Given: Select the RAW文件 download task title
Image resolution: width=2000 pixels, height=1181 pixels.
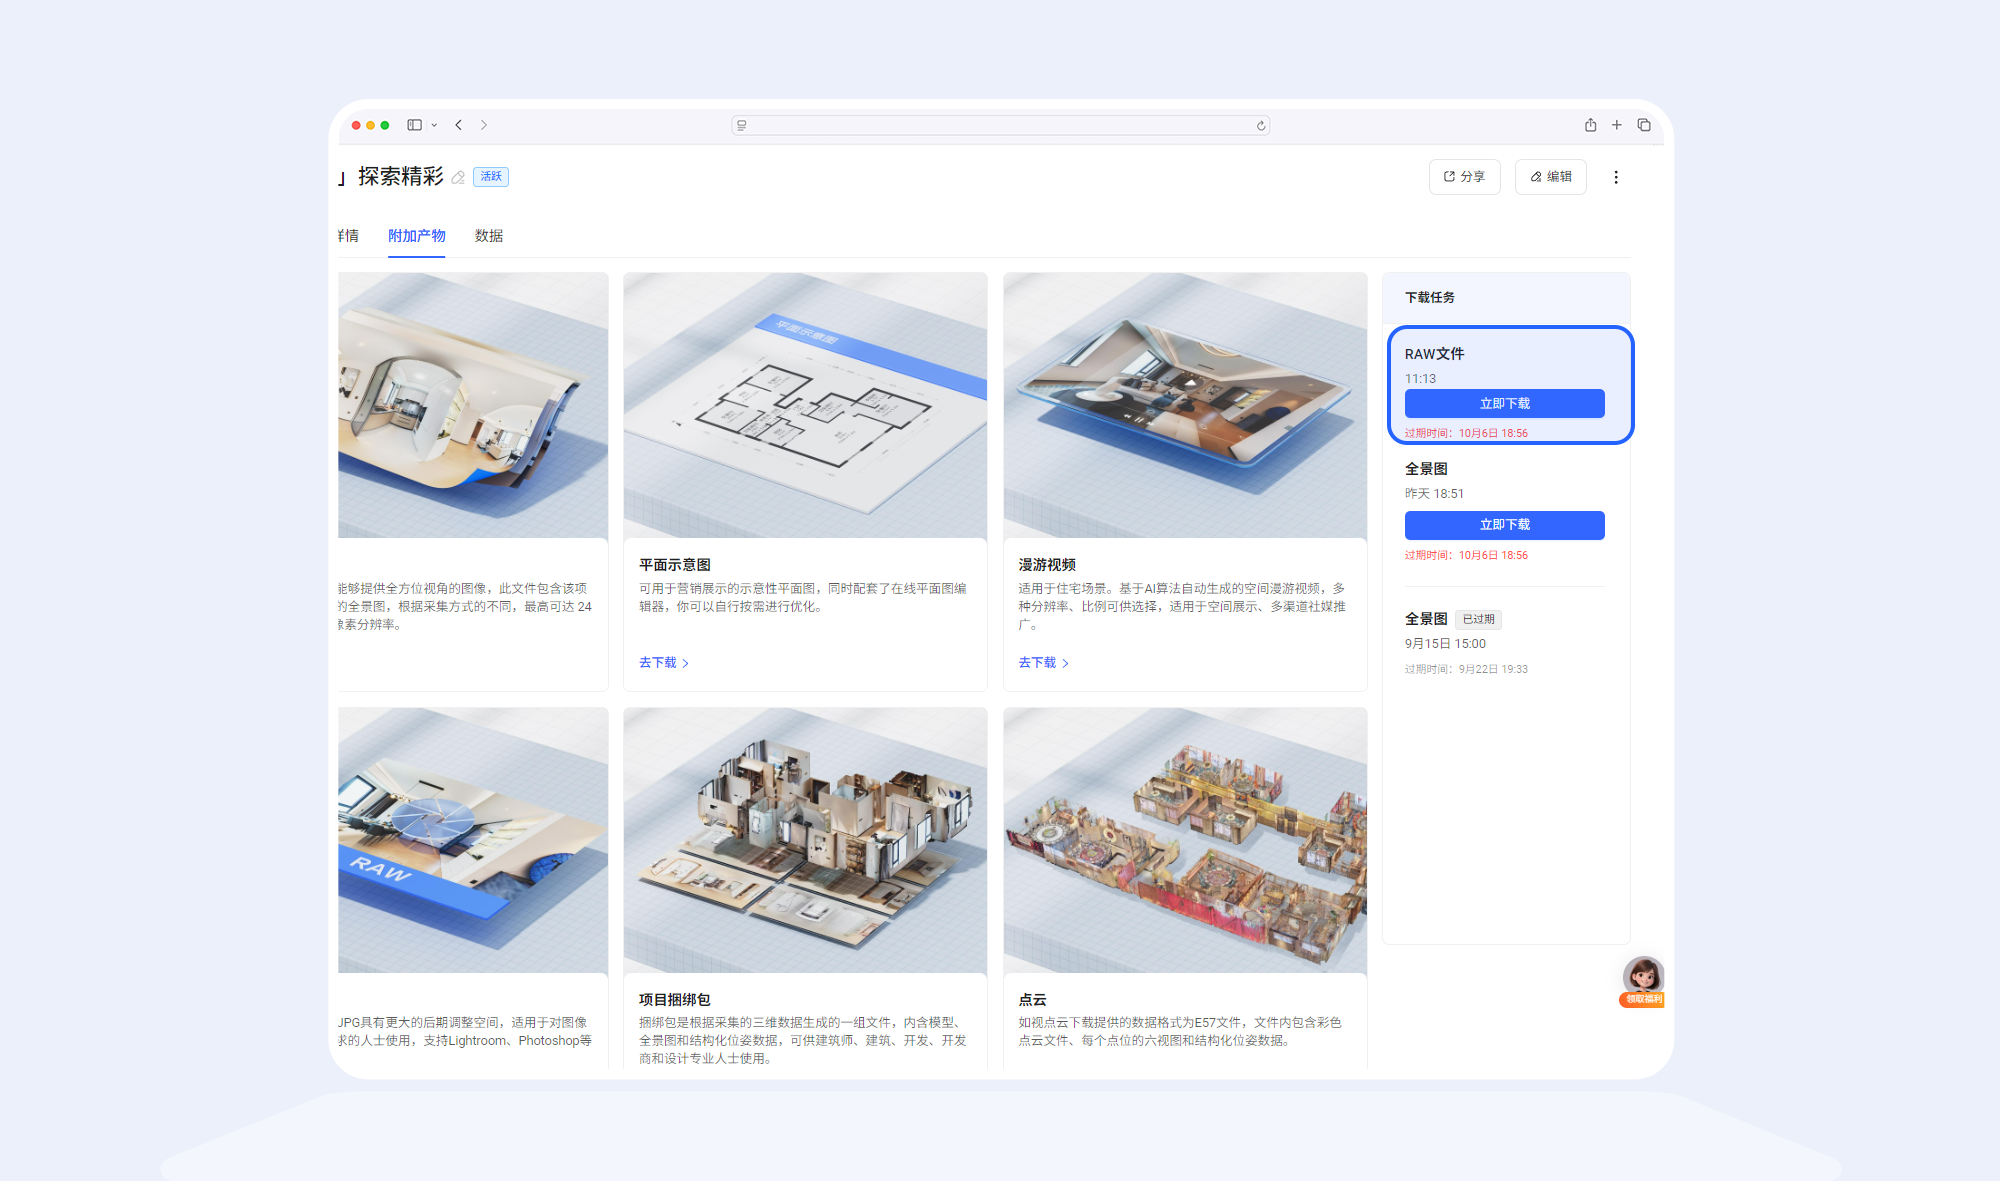Looking at the screenshot, I should click(x=1434, y=354).
